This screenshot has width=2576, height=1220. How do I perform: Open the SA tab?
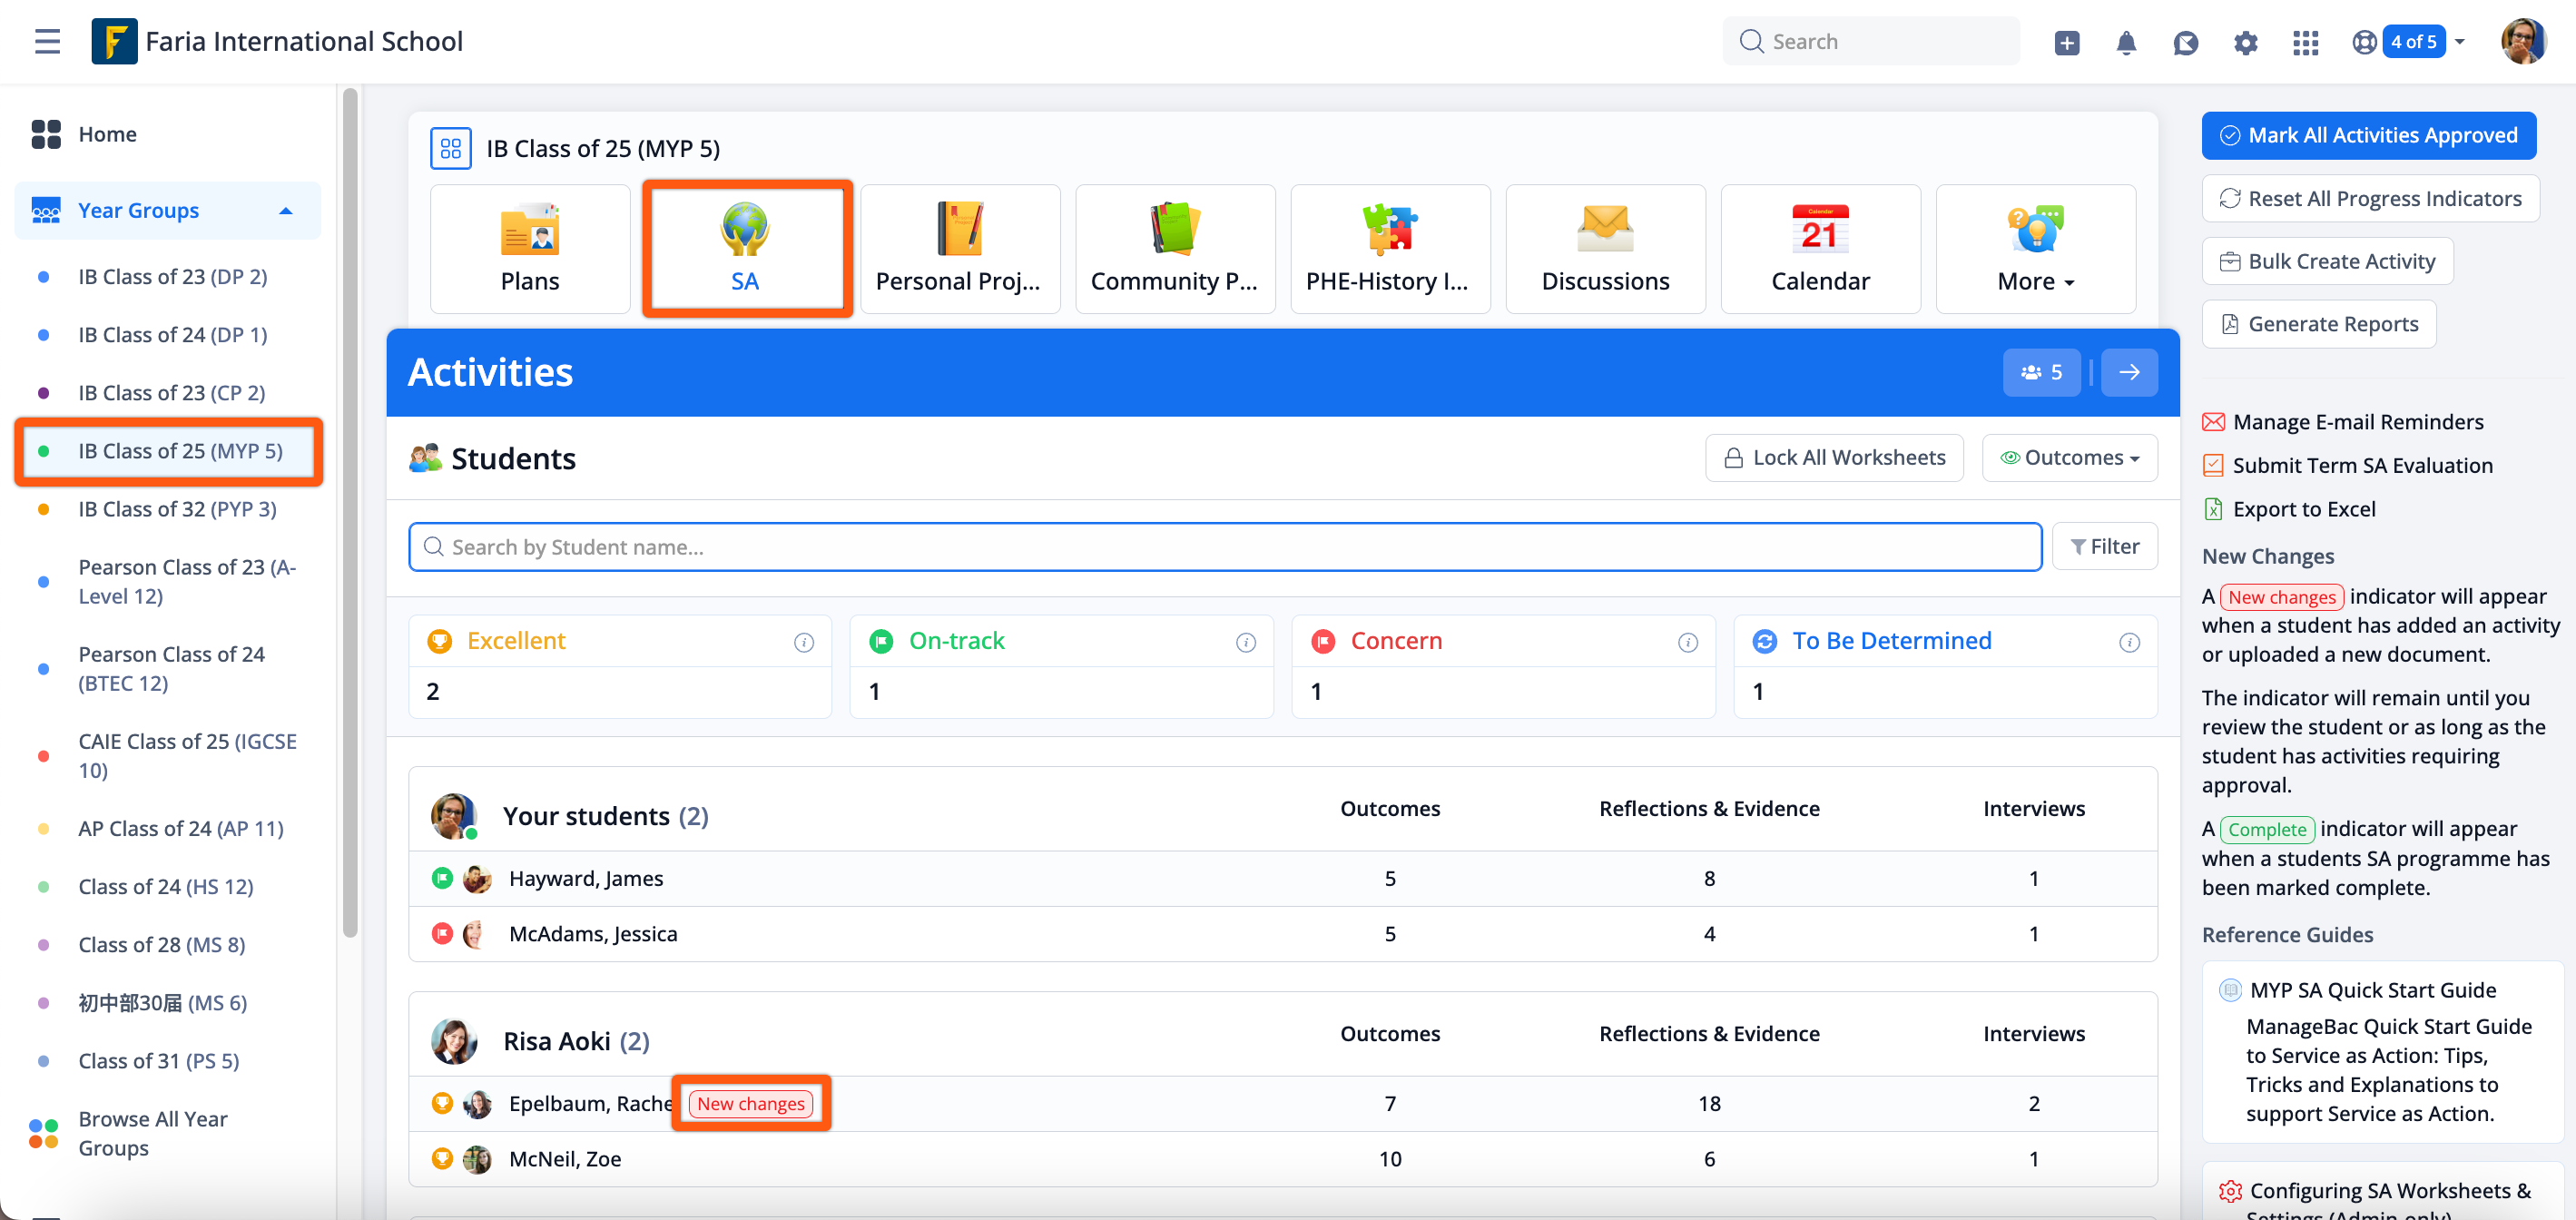tap(745, 248)
